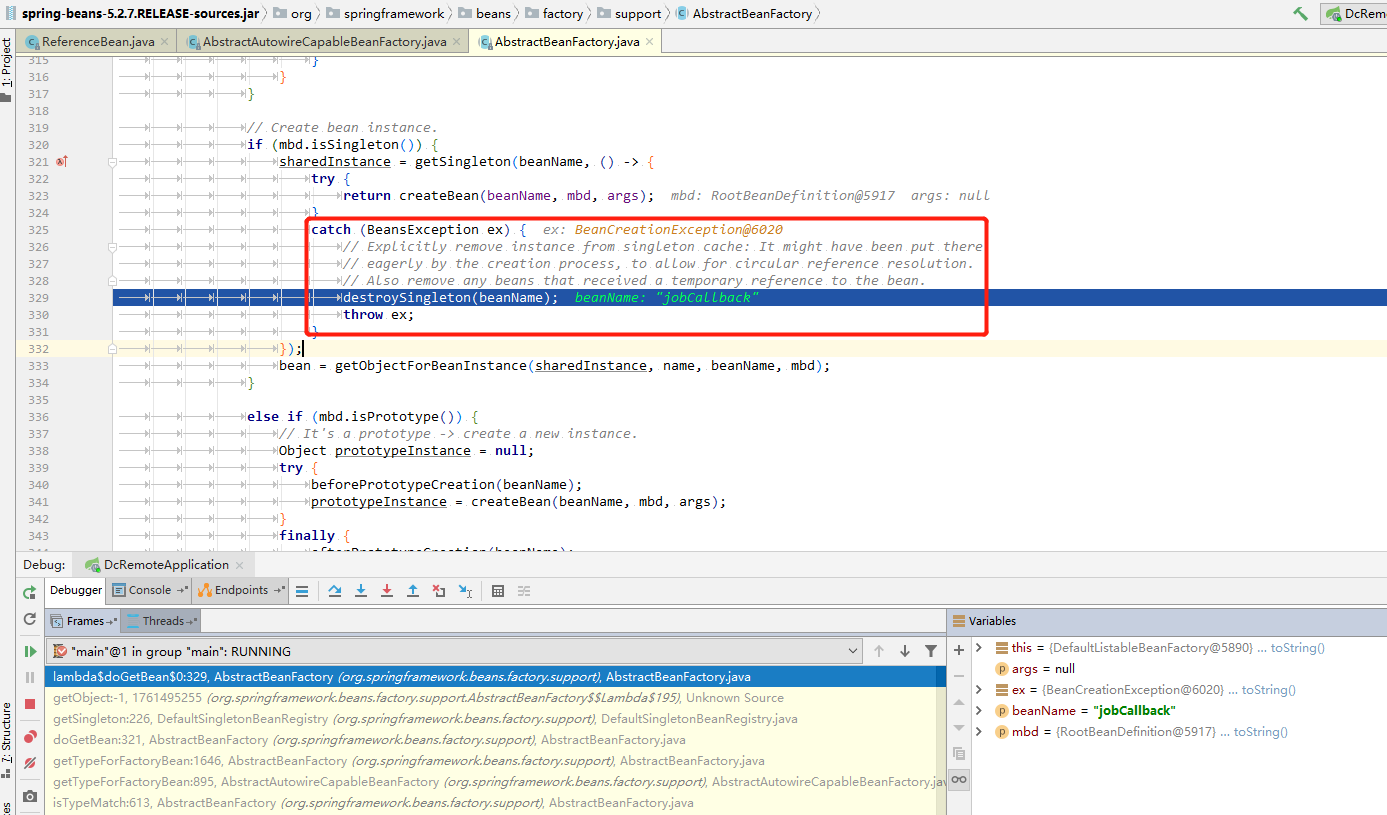Move to the next frame with down arrow
Viewport: 1387px width, 815px height.
[905, 651]
